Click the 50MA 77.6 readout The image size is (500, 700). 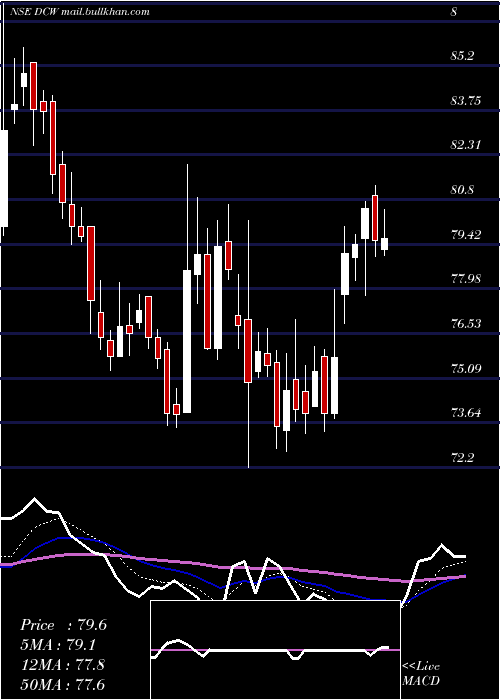tap(62, 684)
